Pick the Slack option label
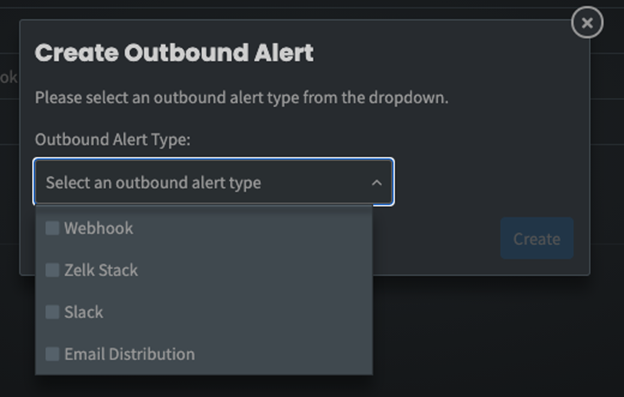624x397 pixels. [84, 312]
